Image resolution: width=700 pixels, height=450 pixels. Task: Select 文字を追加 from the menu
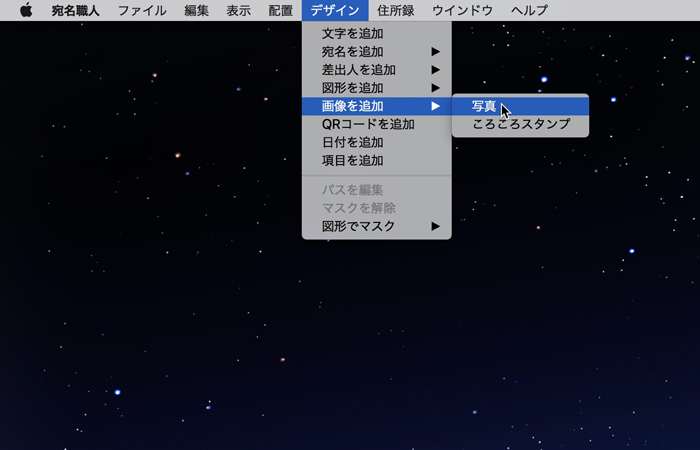coord(352,34)
